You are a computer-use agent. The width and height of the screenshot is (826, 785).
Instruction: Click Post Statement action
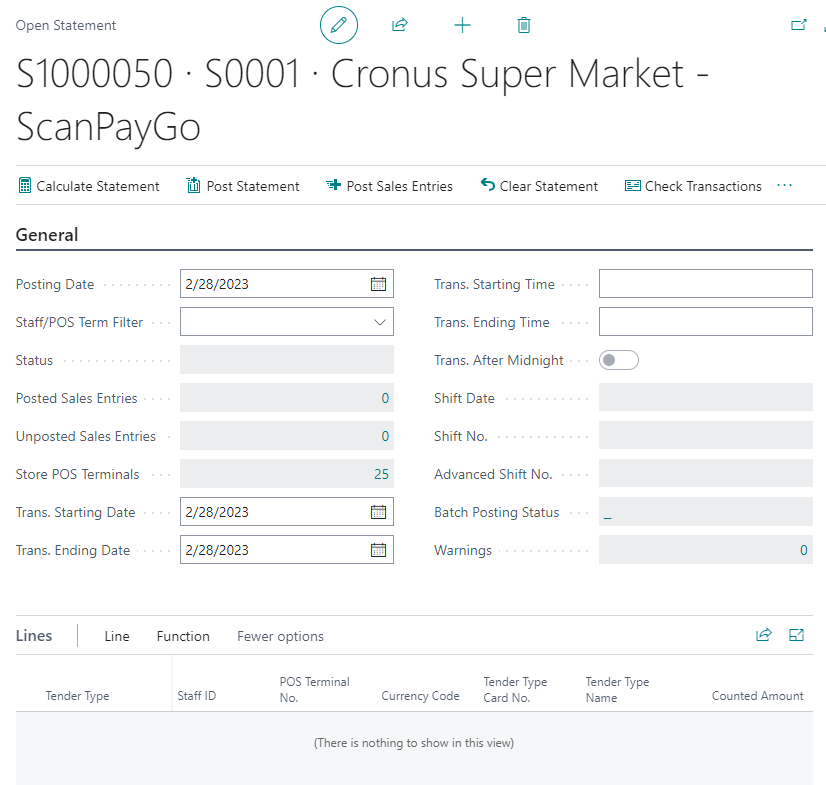click(243, 186)
